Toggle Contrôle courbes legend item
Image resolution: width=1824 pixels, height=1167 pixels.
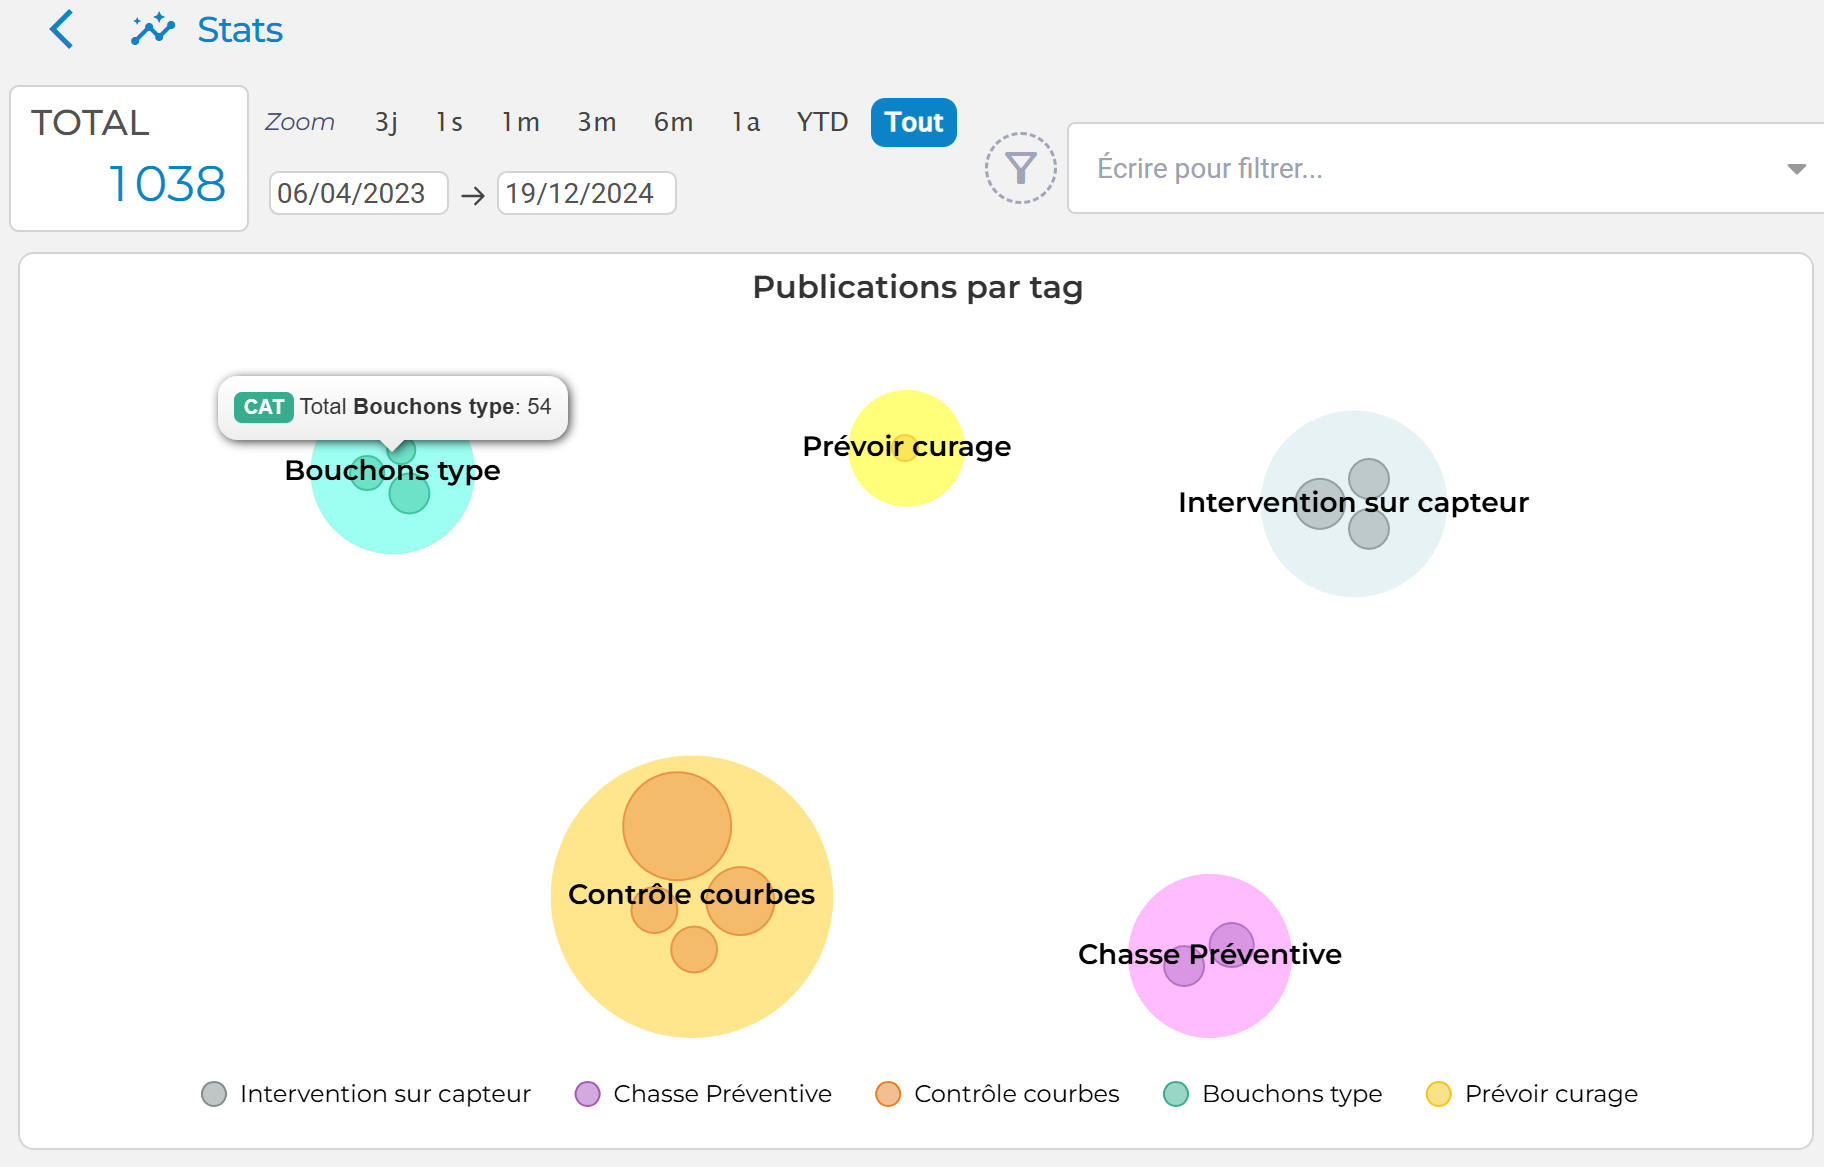pyautogui.click(x=998, y=1094)
